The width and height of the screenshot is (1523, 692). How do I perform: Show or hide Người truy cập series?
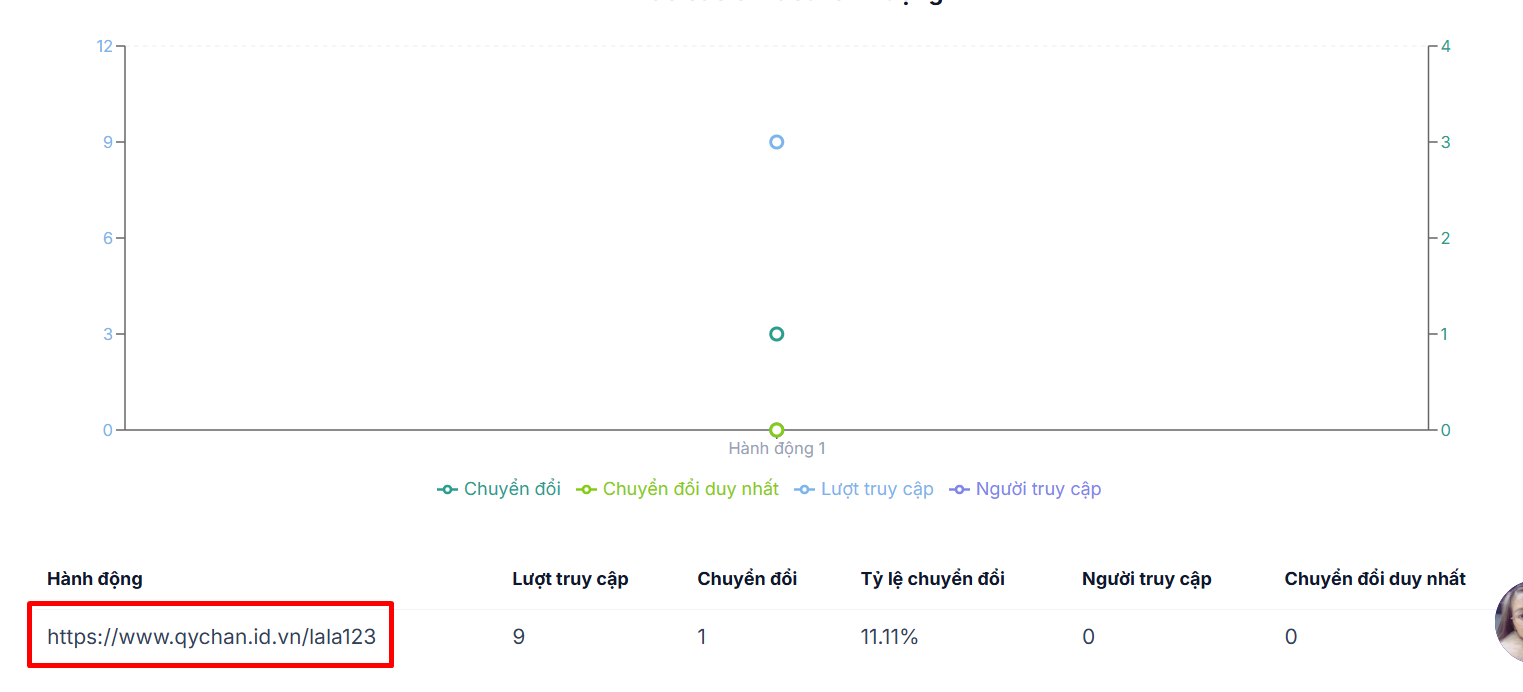click(x=1024, y=489)
